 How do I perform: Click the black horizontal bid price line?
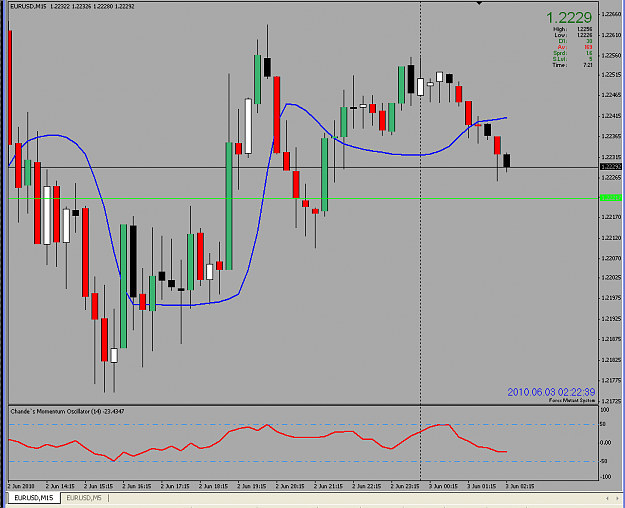(303, 167)
